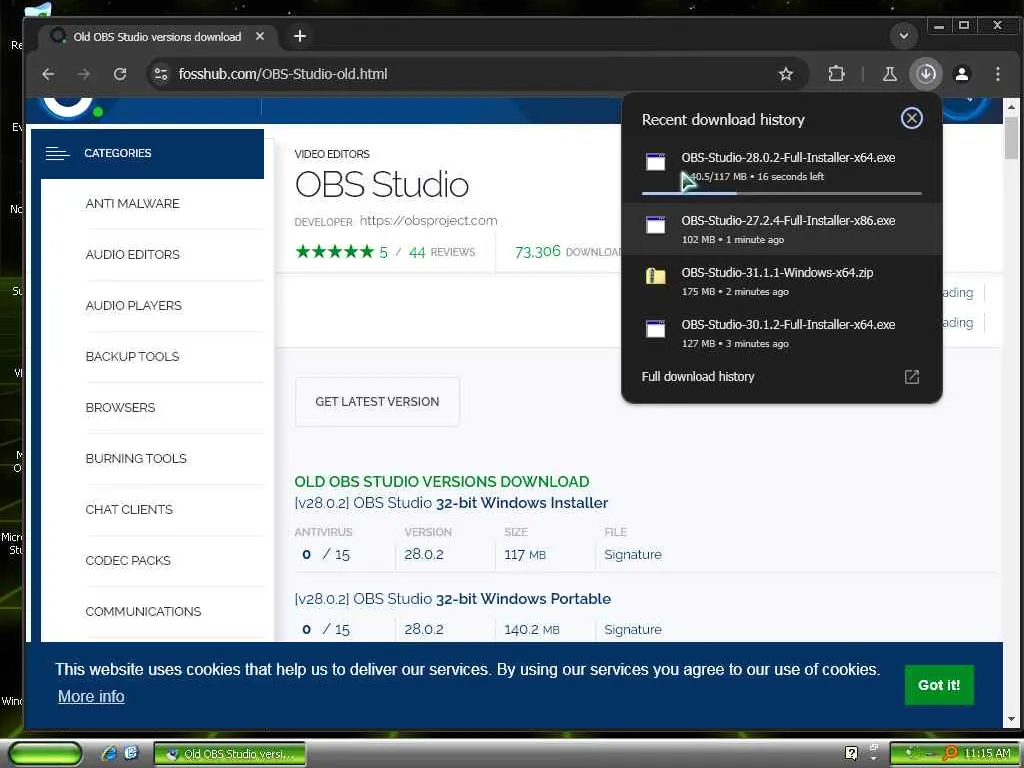This screenshot has width=1024, height=768.
Task: Toggle the Downloads toolbar icon
Action: [926, 74]
